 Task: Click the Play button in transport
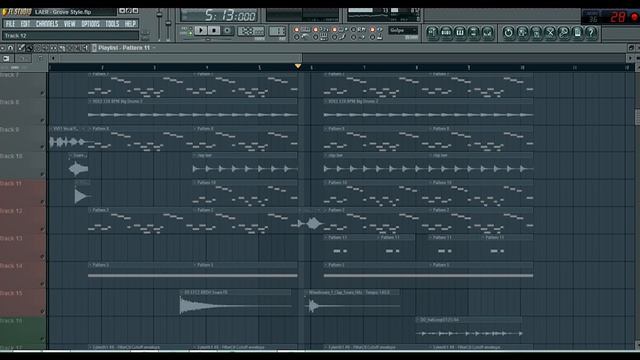[x=200, y=30]
